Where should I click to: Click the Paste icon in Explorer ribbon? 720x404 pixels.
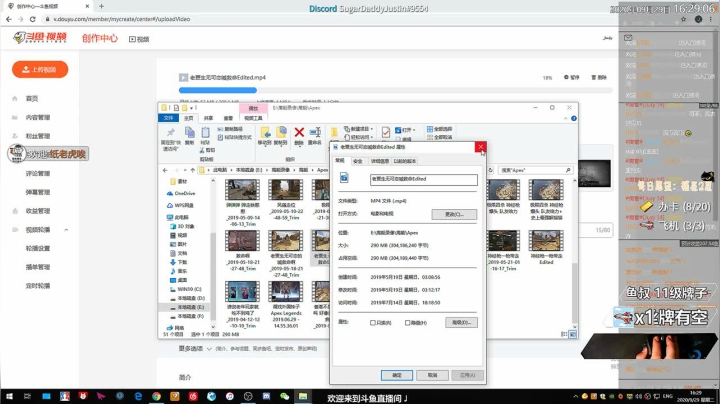point(205,133)
